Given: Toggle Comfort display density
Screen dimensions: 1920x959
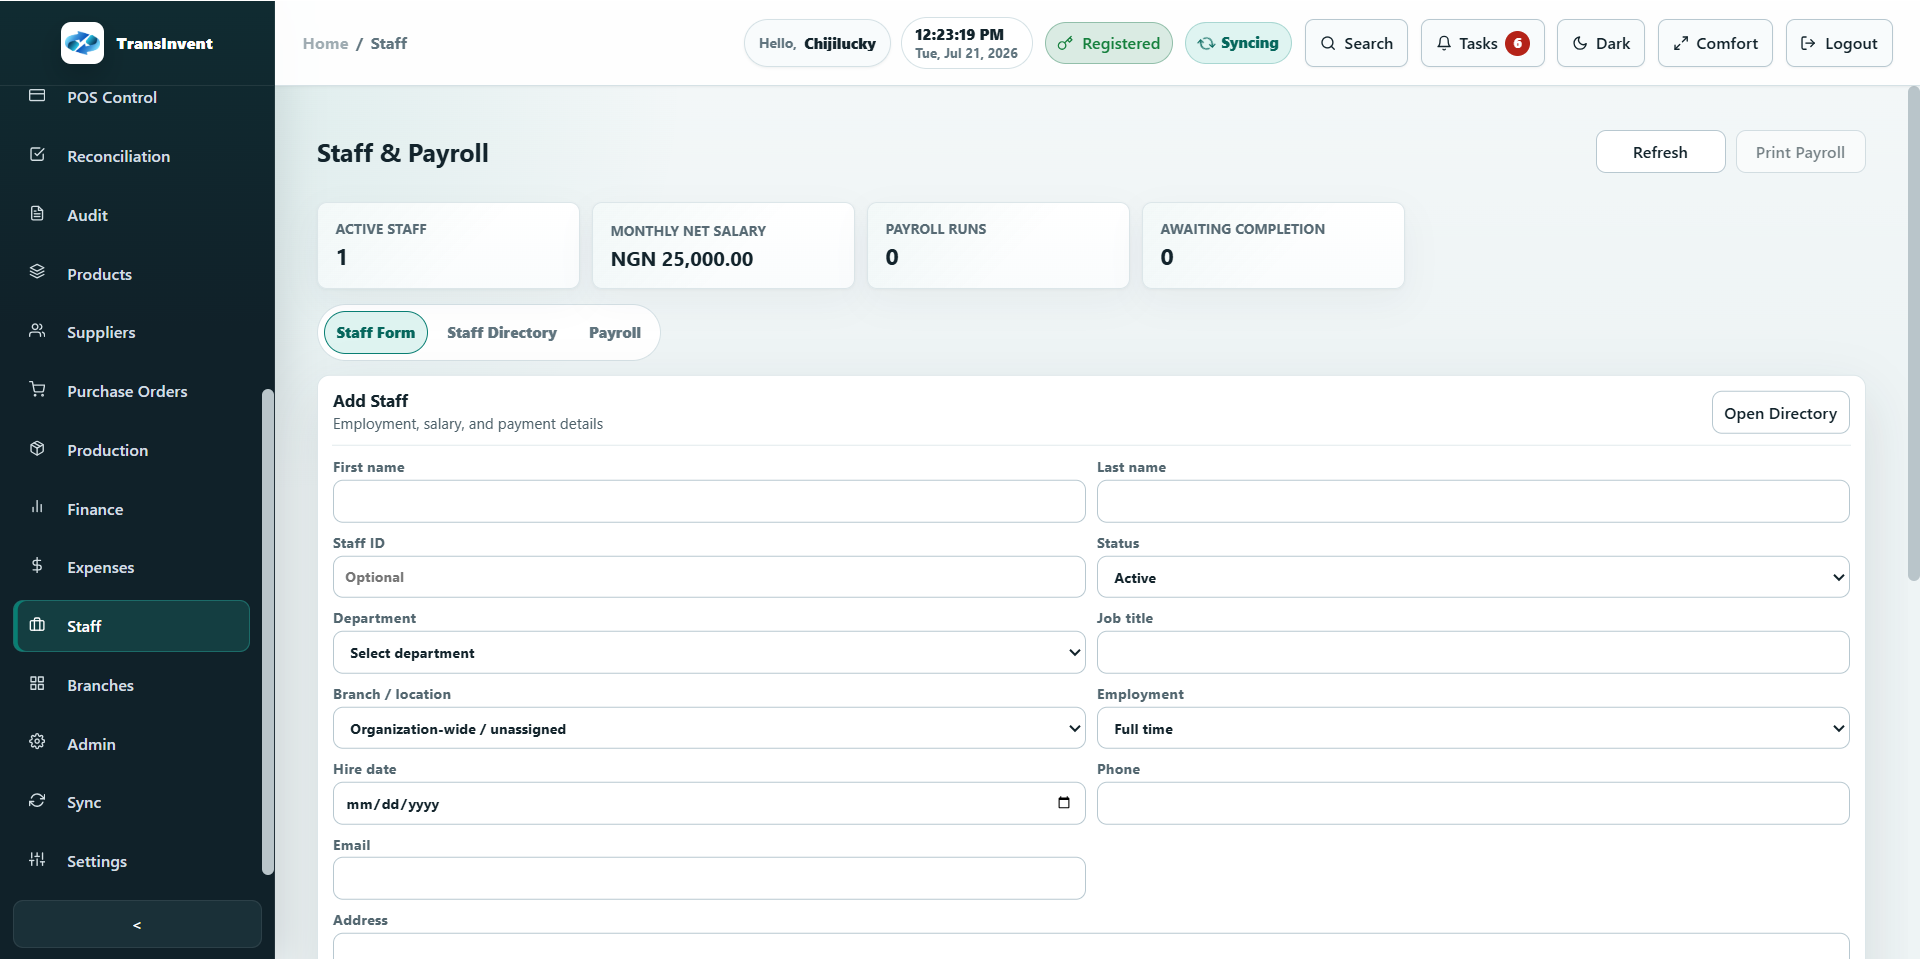Looking at the screenshot, I should (x=1715, y=43).
